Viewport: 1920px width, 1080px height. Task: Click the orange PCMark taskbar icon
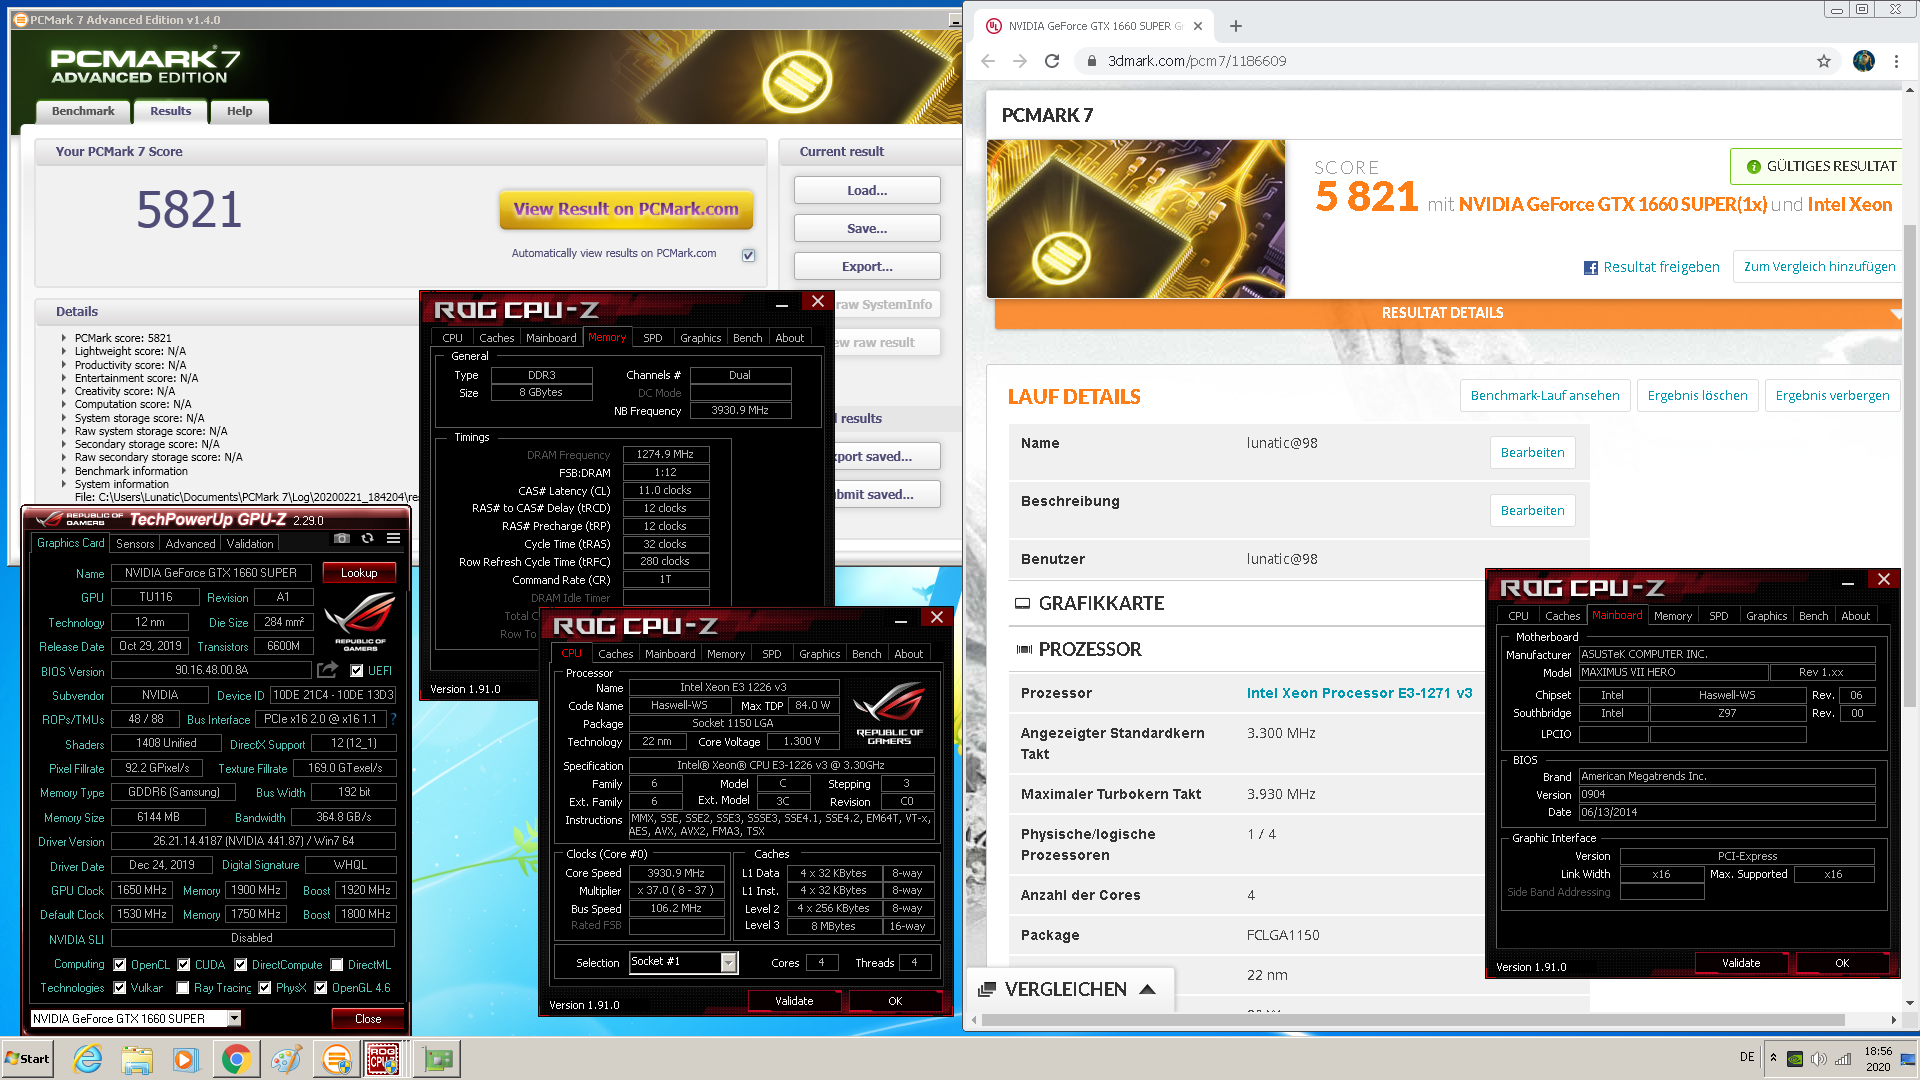pyautogui.click(x=337, y=1059)
